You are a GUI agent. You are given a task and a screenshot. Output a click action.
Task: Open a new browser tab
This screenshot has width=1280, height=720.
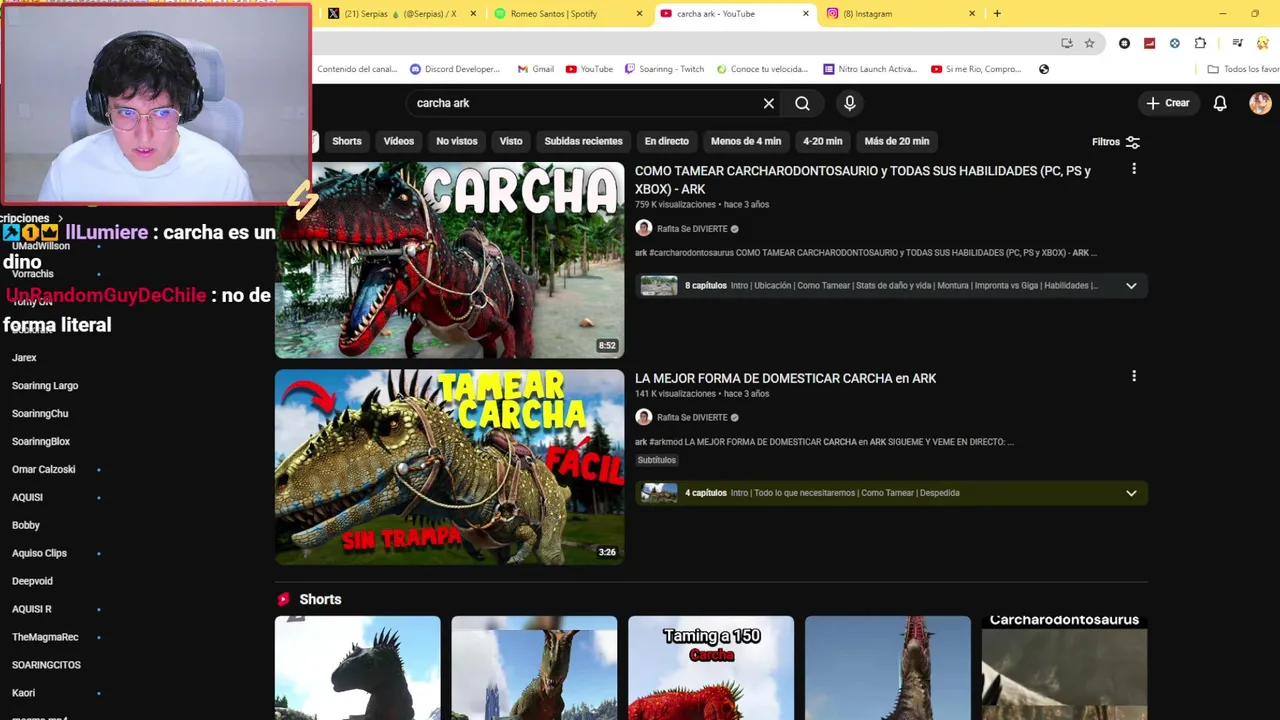997,13
